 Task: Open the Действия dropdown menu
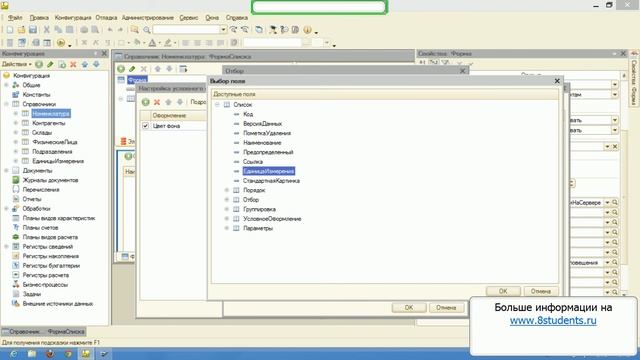point(17,64)
